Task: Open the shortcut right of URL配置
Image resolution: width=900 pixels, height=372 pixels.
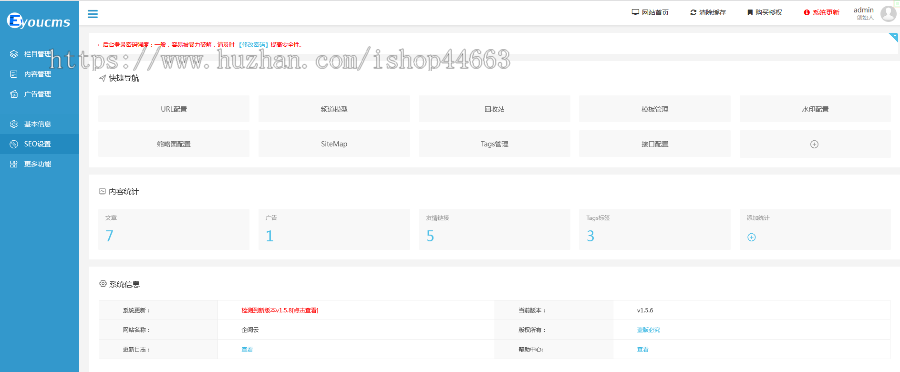Action: [334, 108]
